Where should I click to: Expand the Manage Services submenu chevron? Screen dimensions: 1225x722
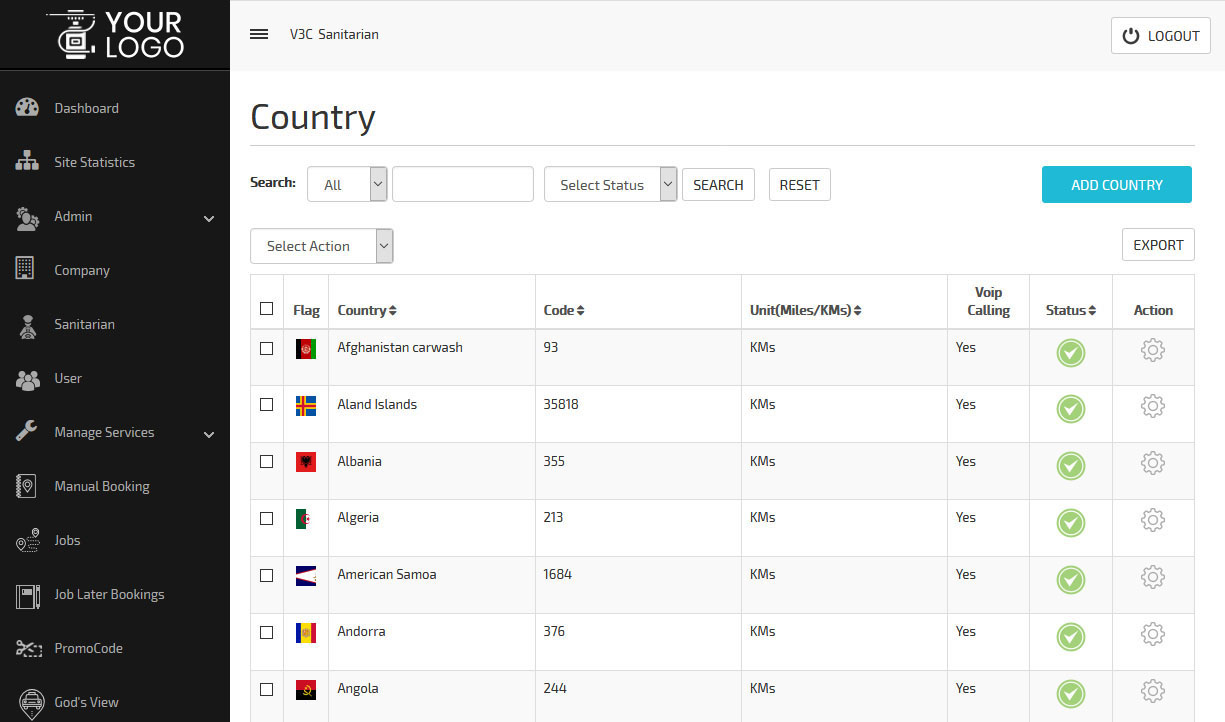[x=209, y=434]
